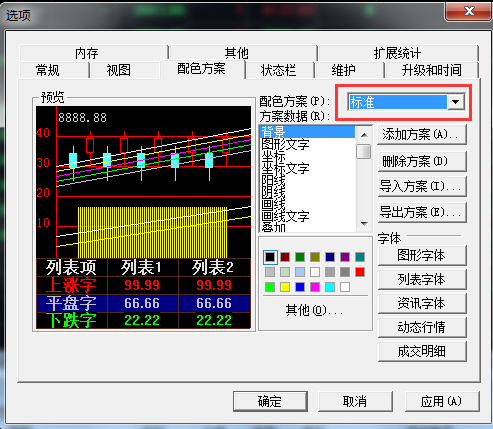Pick the bright red swatch
This screenshot has width=493, height=429.
point(360,272)
